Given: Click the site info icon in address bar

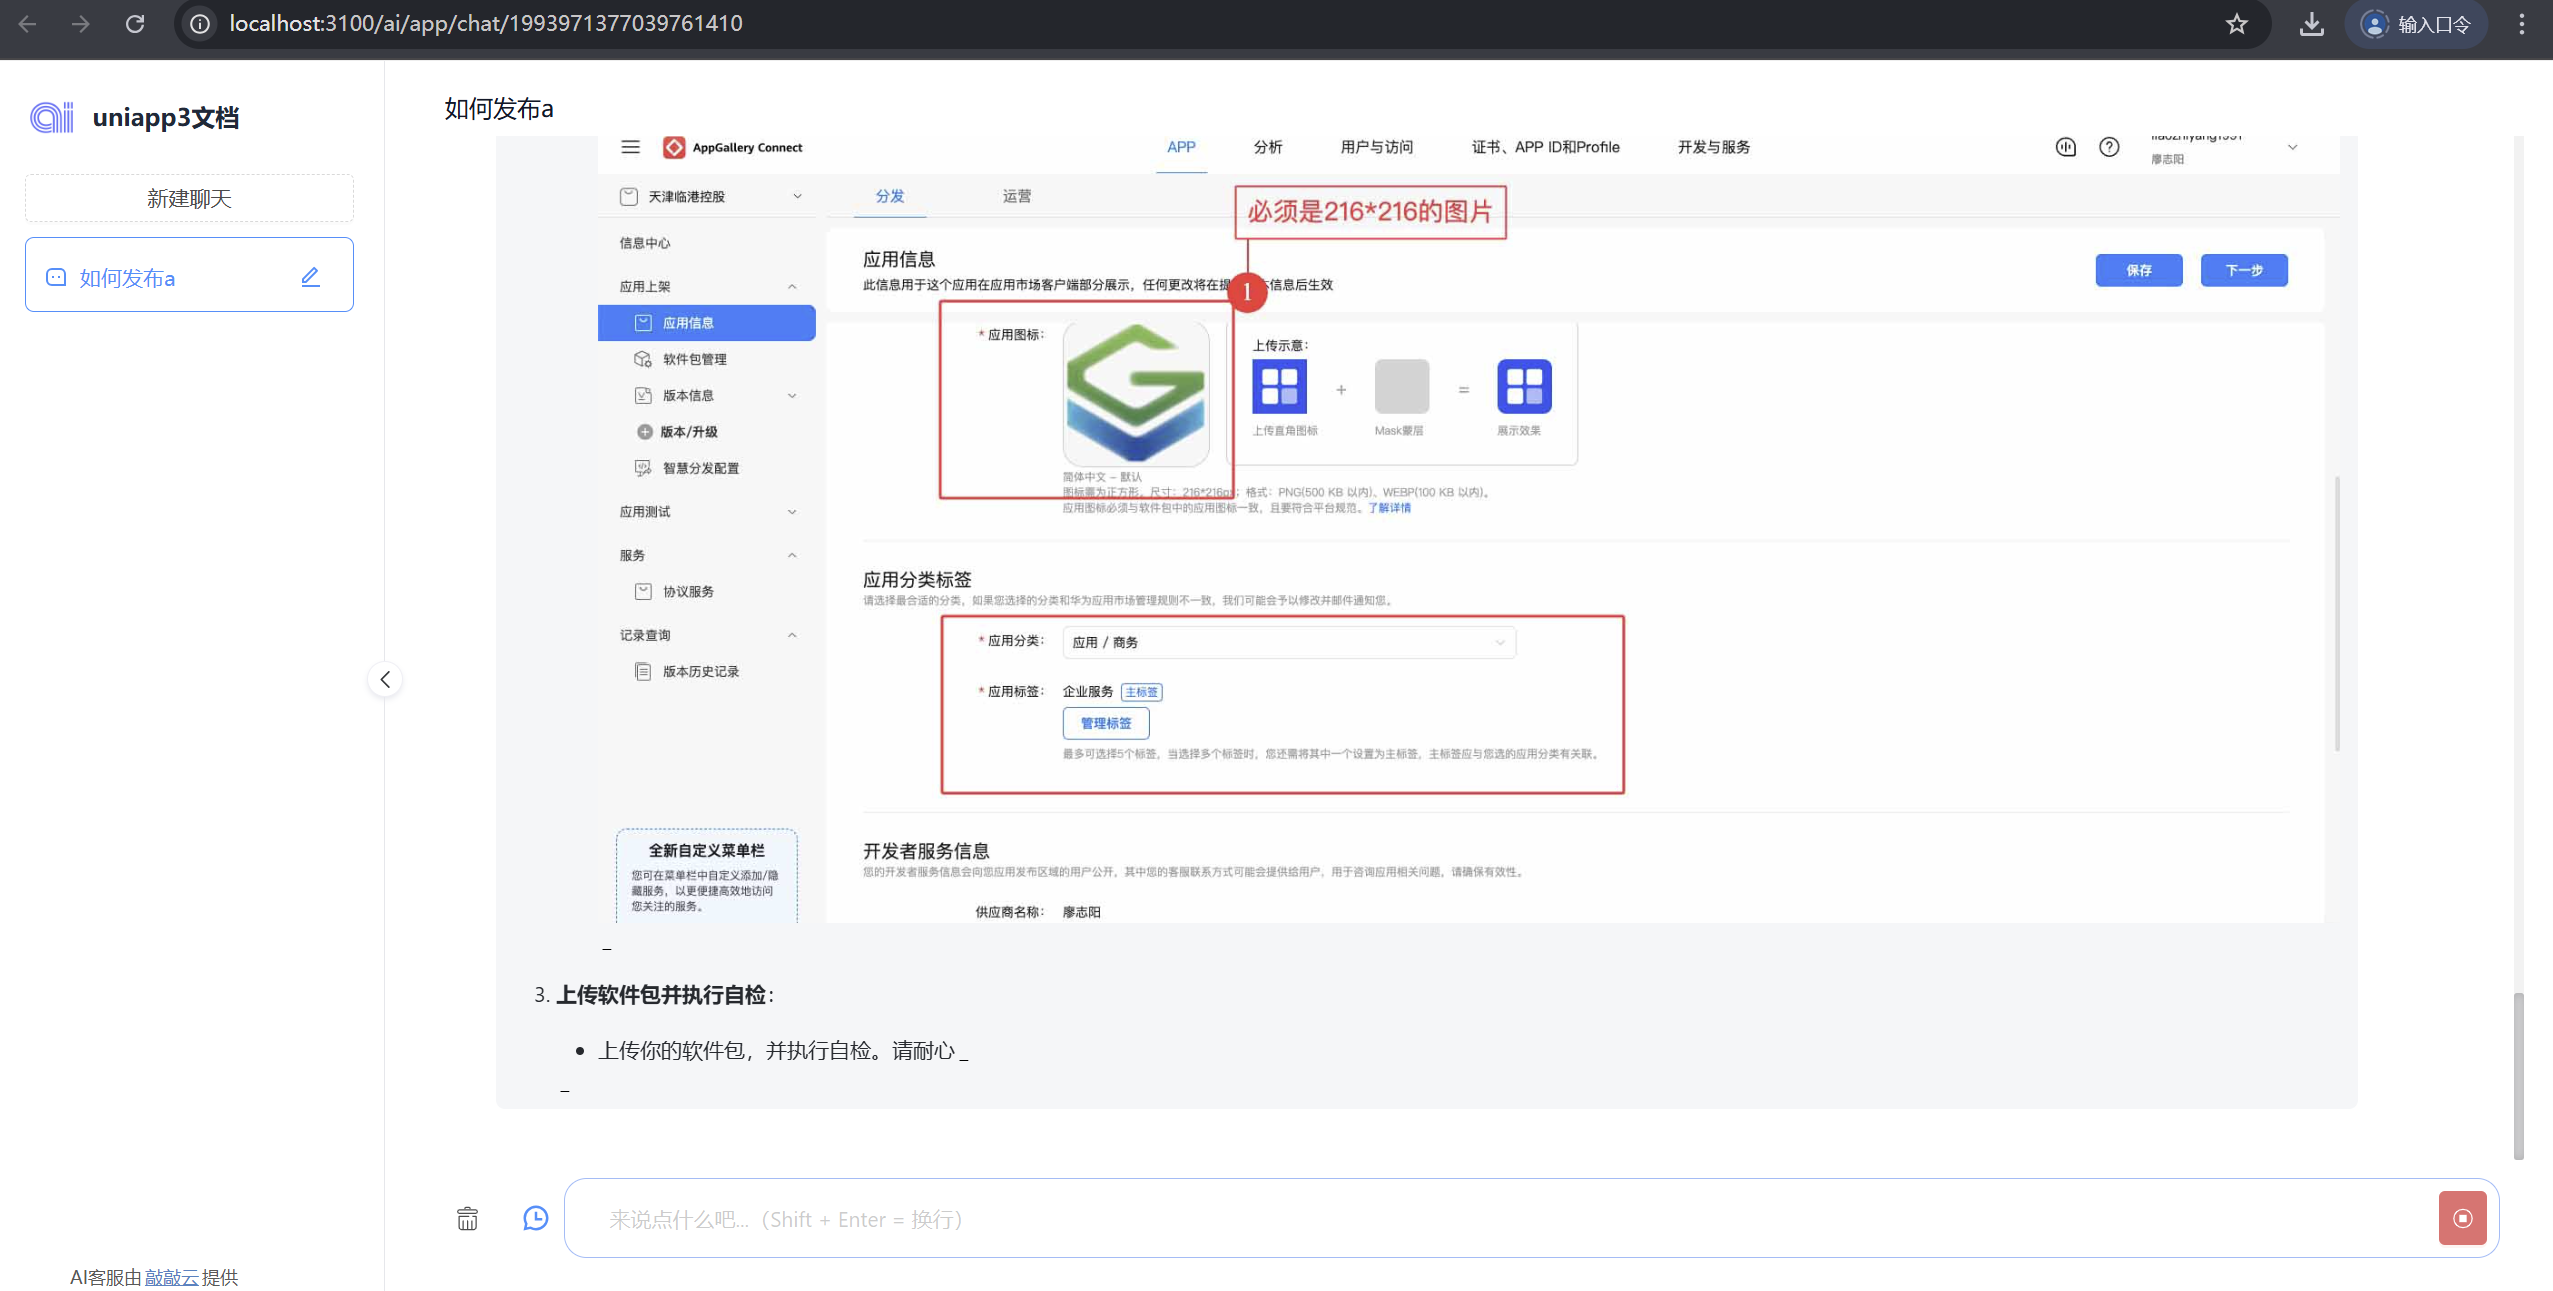Looking at the screenshot, I should (x=200, y=24).
